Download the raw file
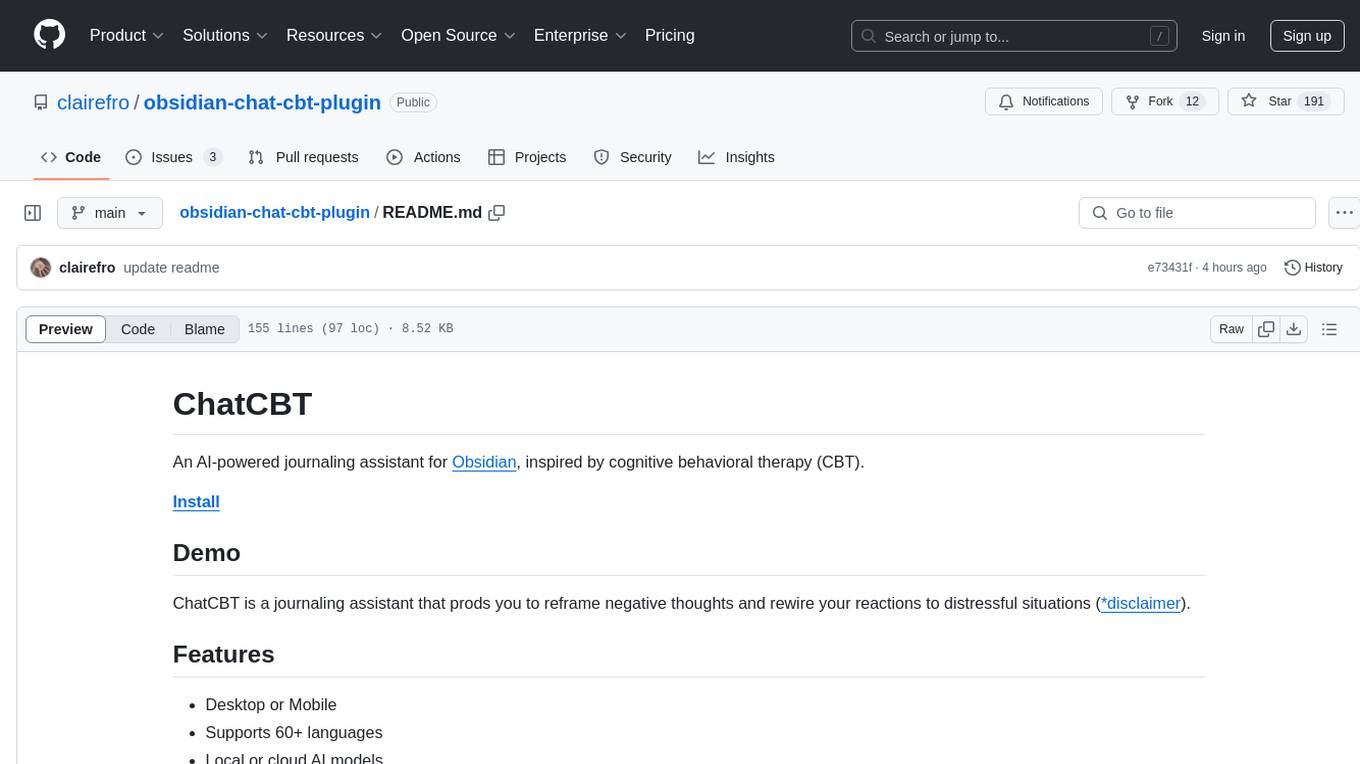 click(1293, 329)
